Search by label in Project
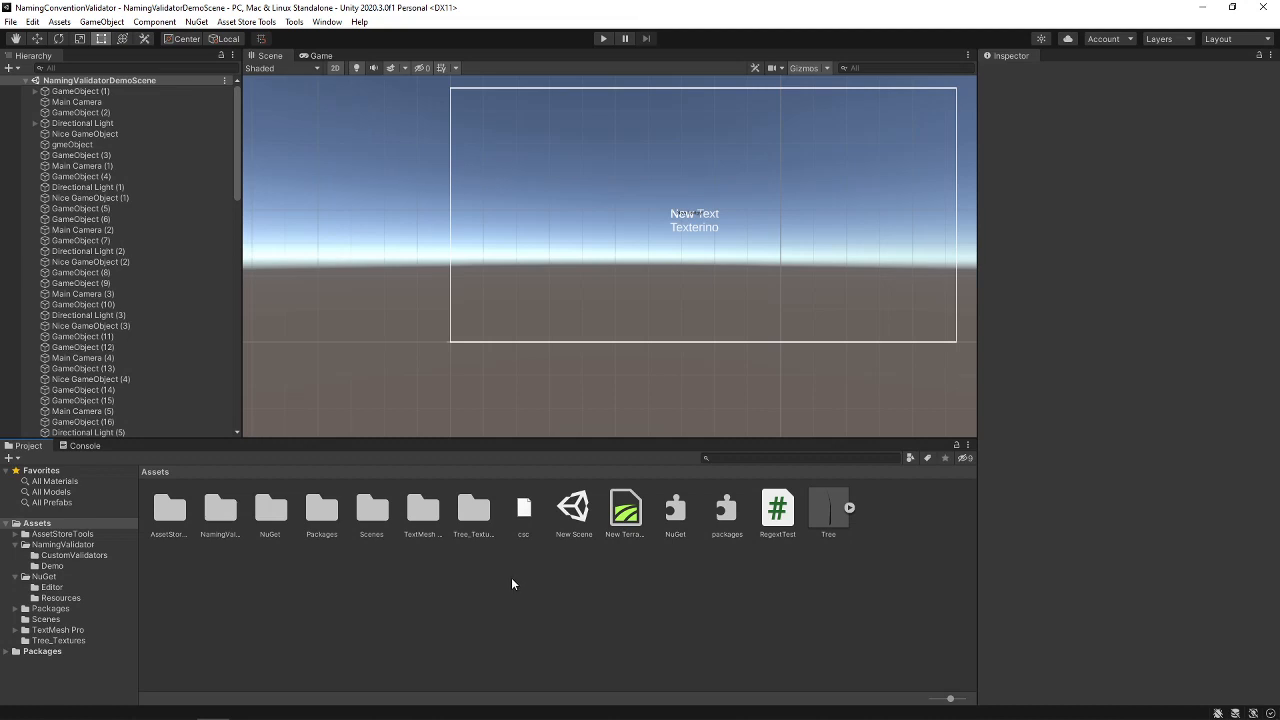Viewport: 1280px width, 720px height. [x=928, y=458]
